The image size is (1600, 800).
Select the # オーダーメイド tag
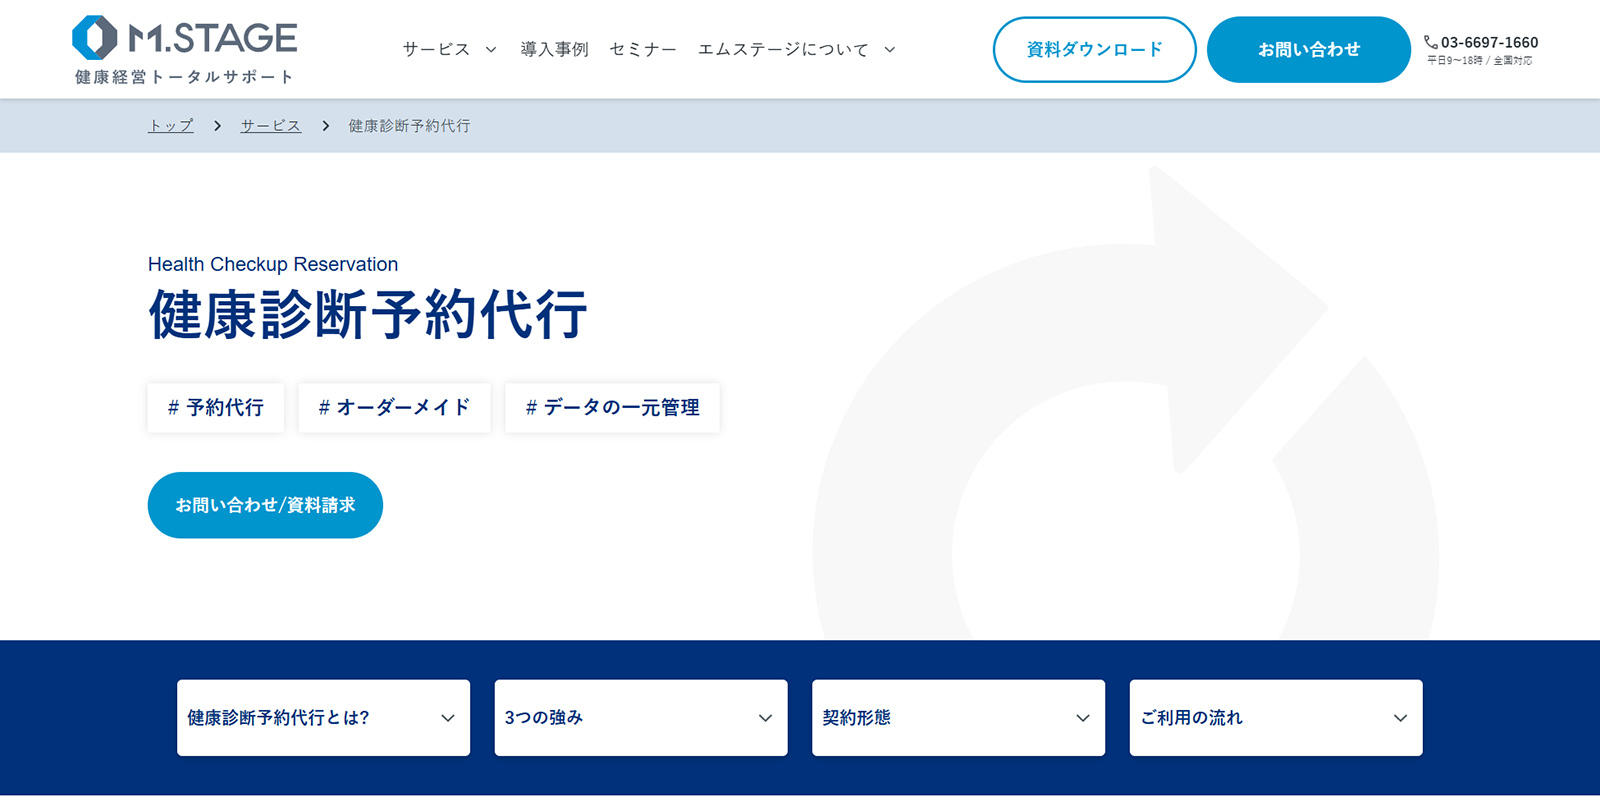[394, 408]
